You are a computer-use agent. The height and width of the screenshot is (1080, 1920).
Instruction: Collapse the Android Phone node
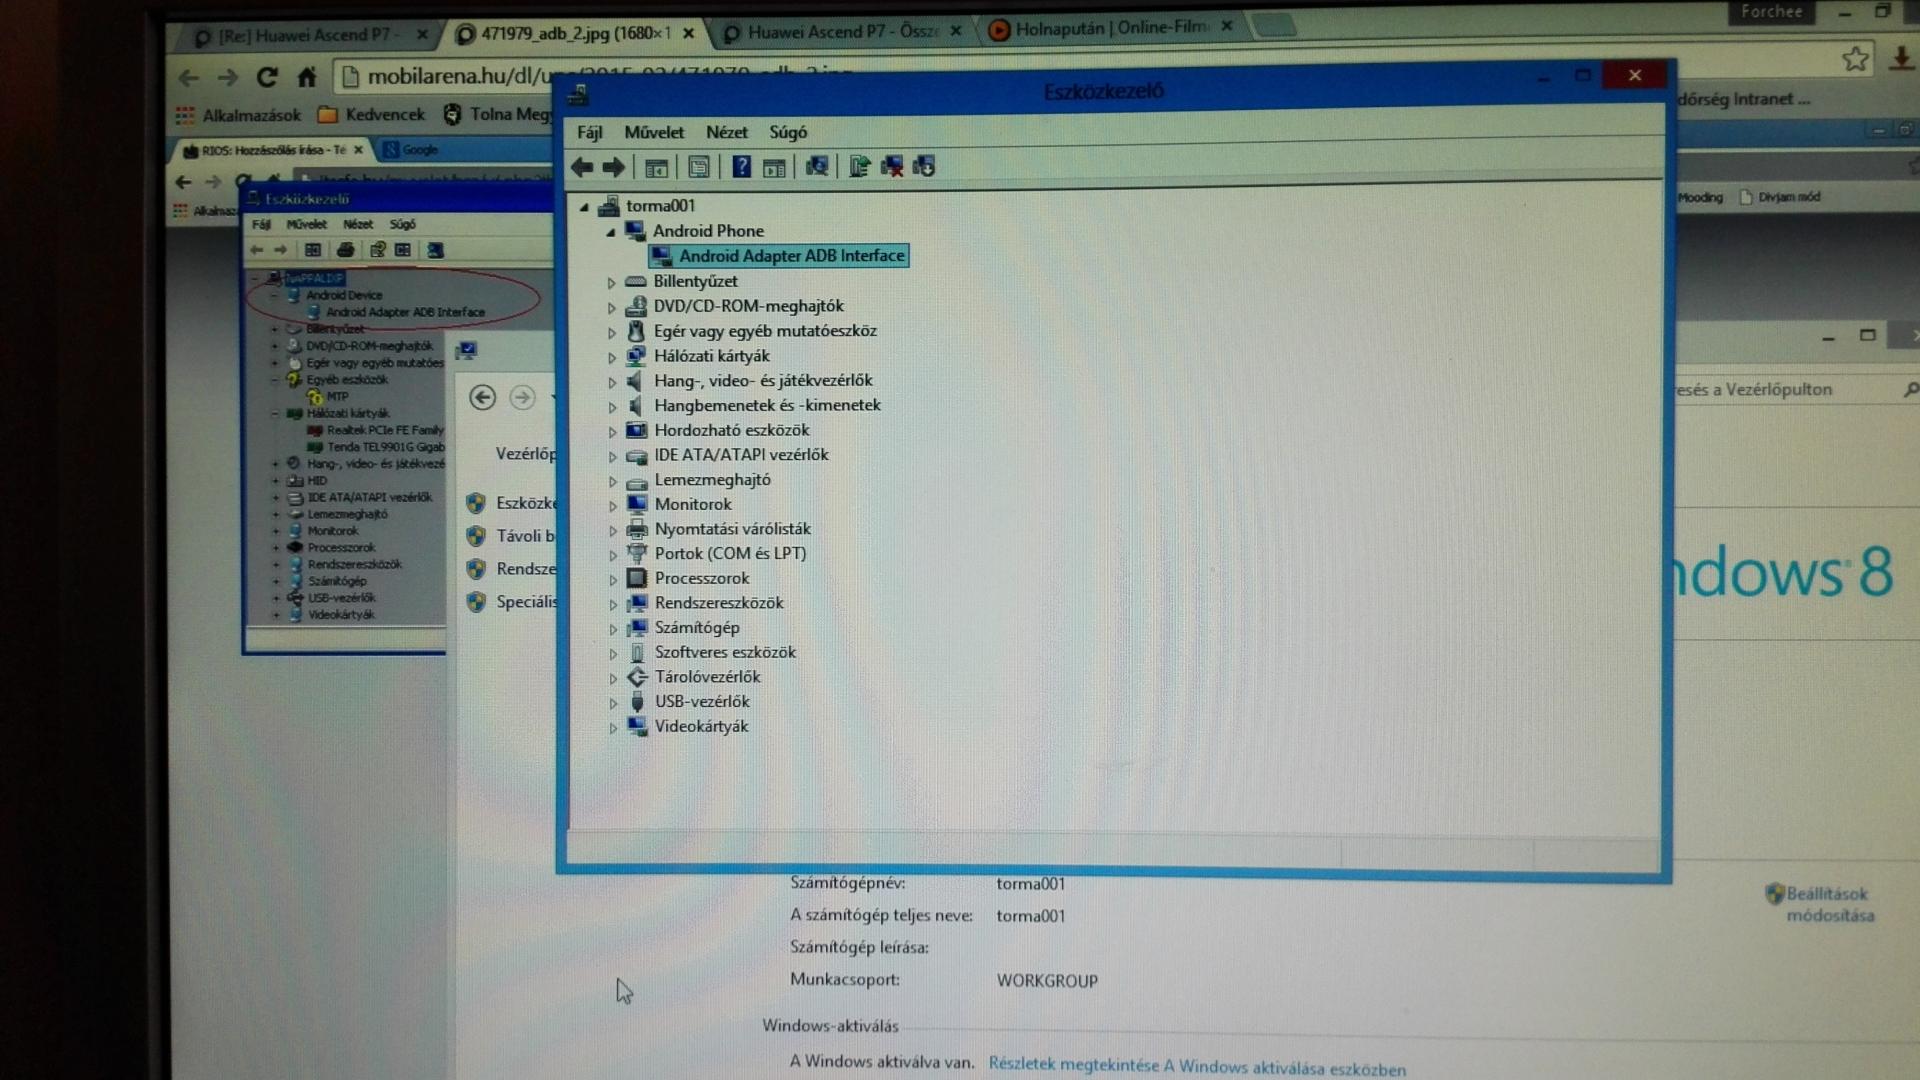611,232
